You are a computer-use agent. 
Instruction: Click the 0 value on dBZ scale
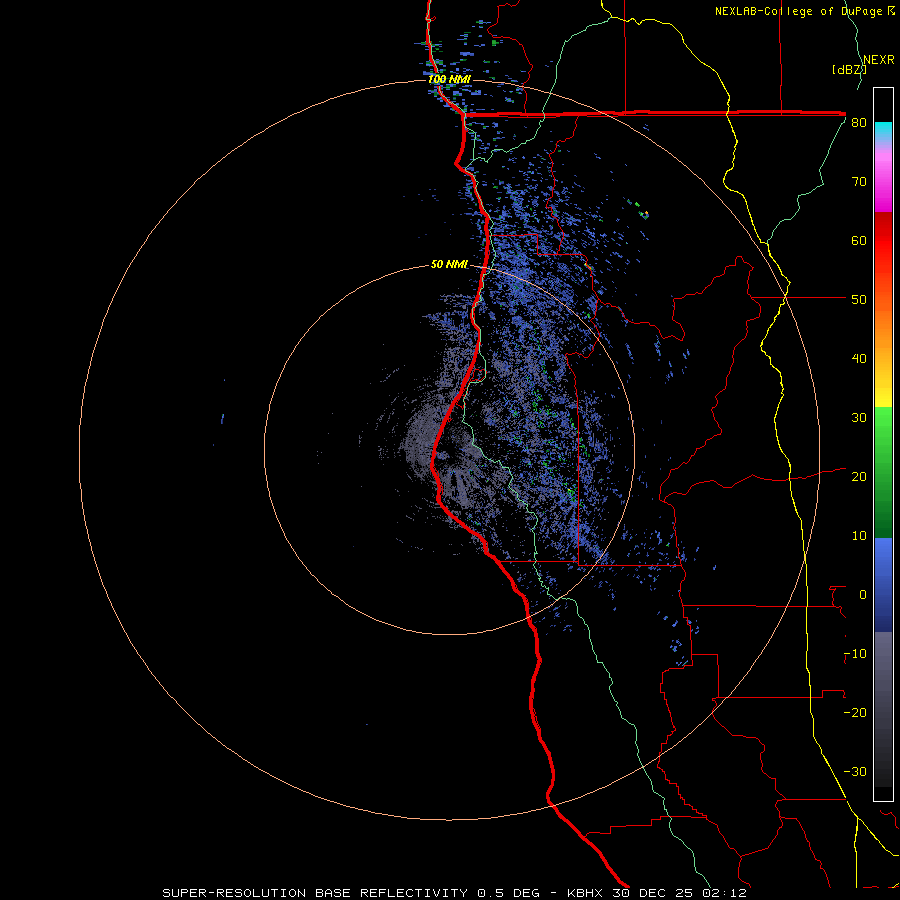click(863, 595)
